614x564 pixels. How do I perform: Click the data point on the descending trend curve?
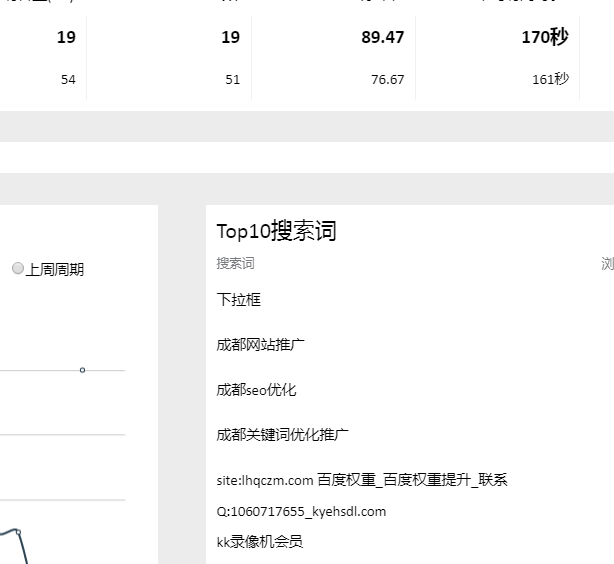coord(17,532)
